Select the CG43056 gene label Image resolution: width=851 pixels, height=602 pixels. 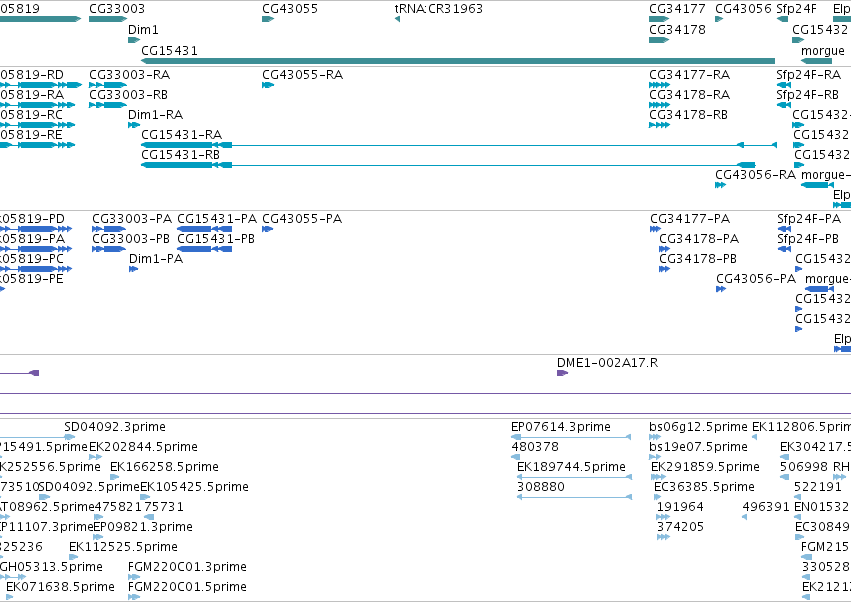743,9
